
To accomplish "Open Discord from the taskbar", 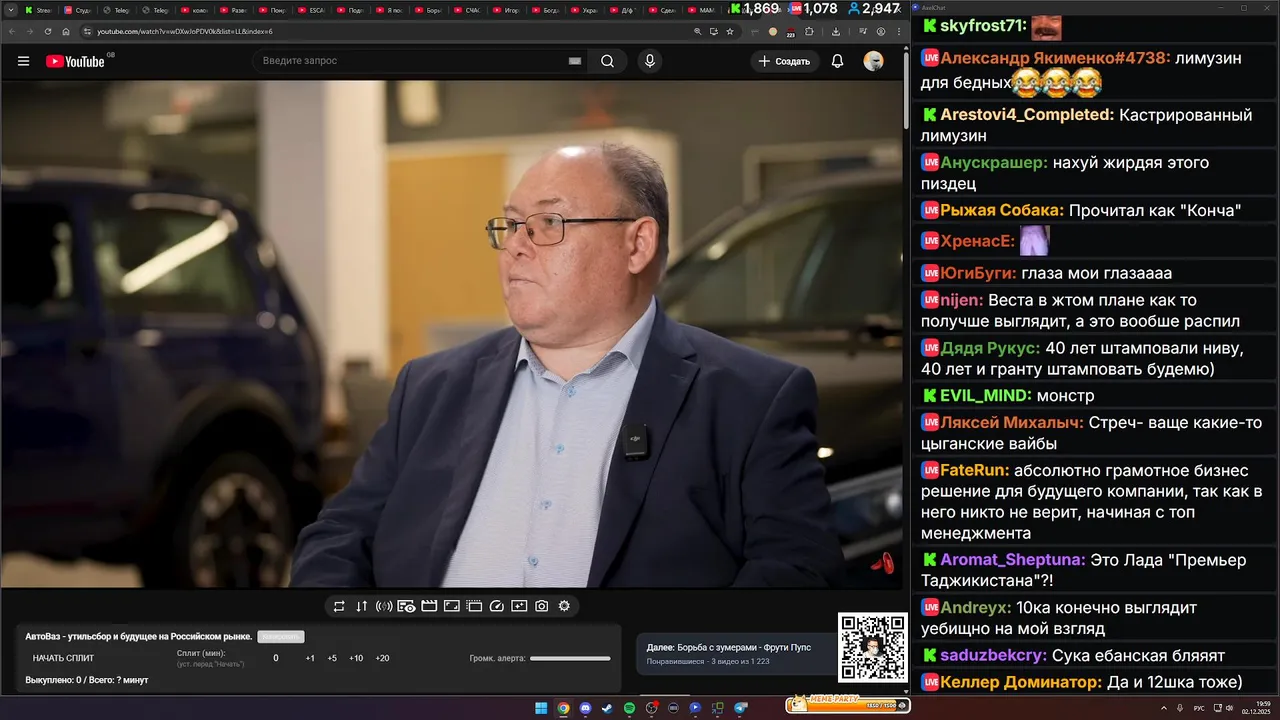I will (x=585, y=708).
